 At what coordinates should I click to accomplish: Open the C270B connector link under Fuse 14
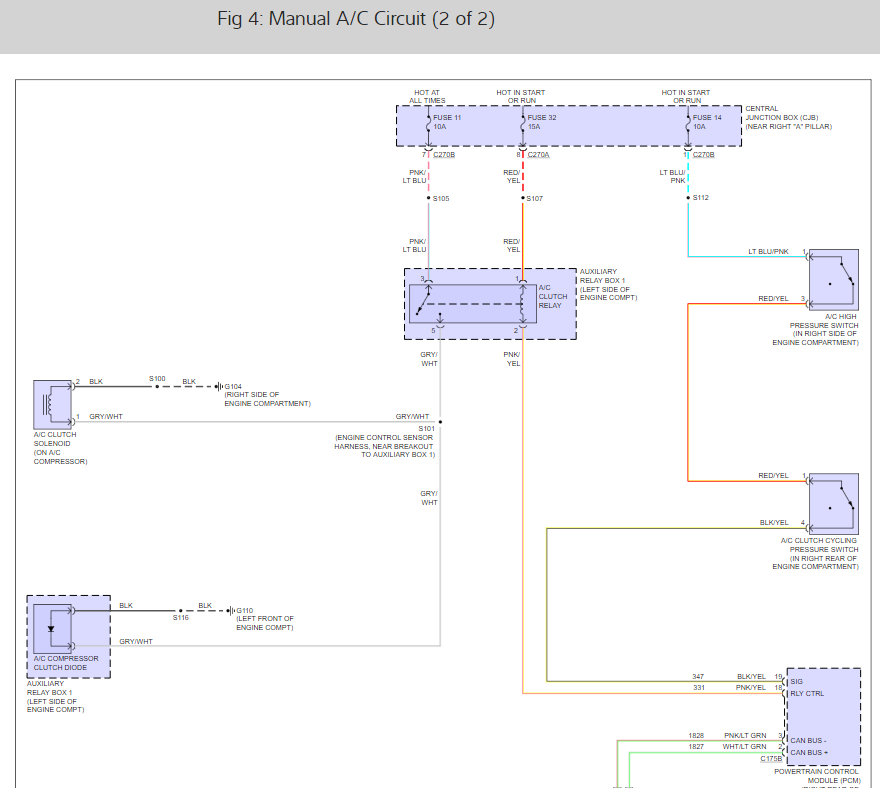703,154
